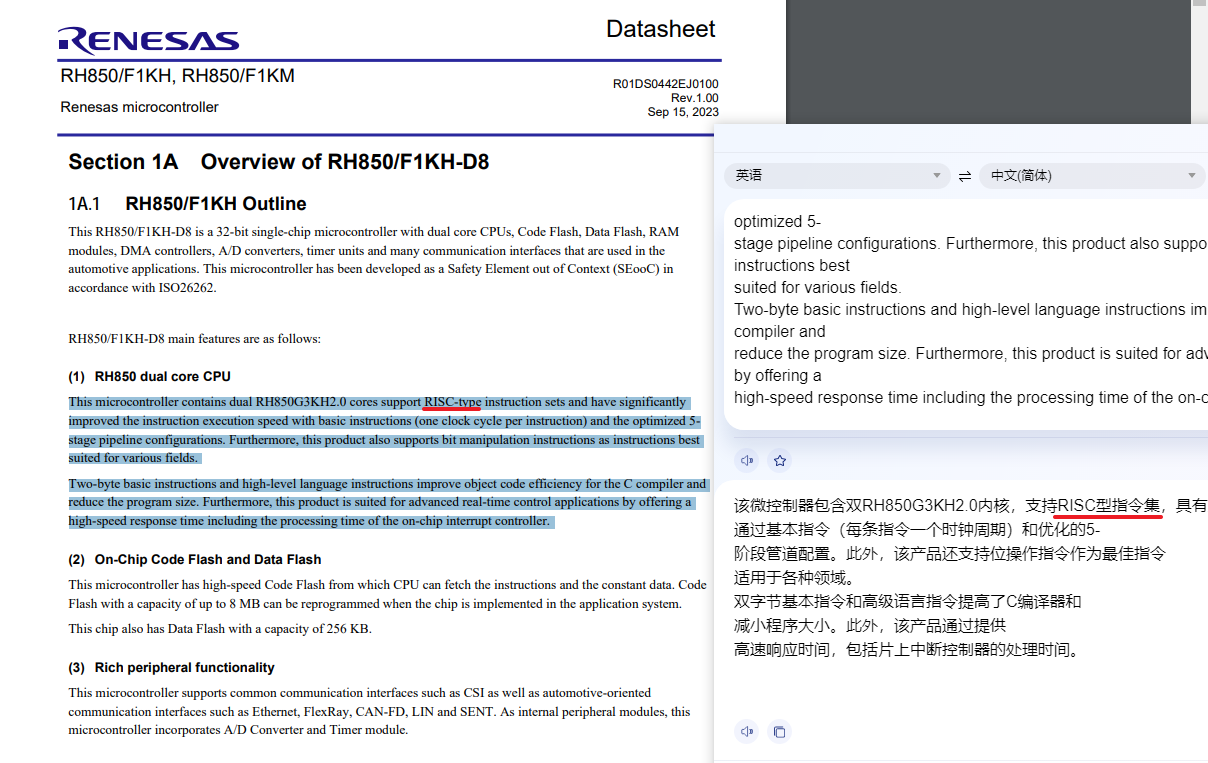This screenshot has width=1208, height=763.
Task: Click 'Renesas microcontroller' subtitle
Action: point(139,107)
